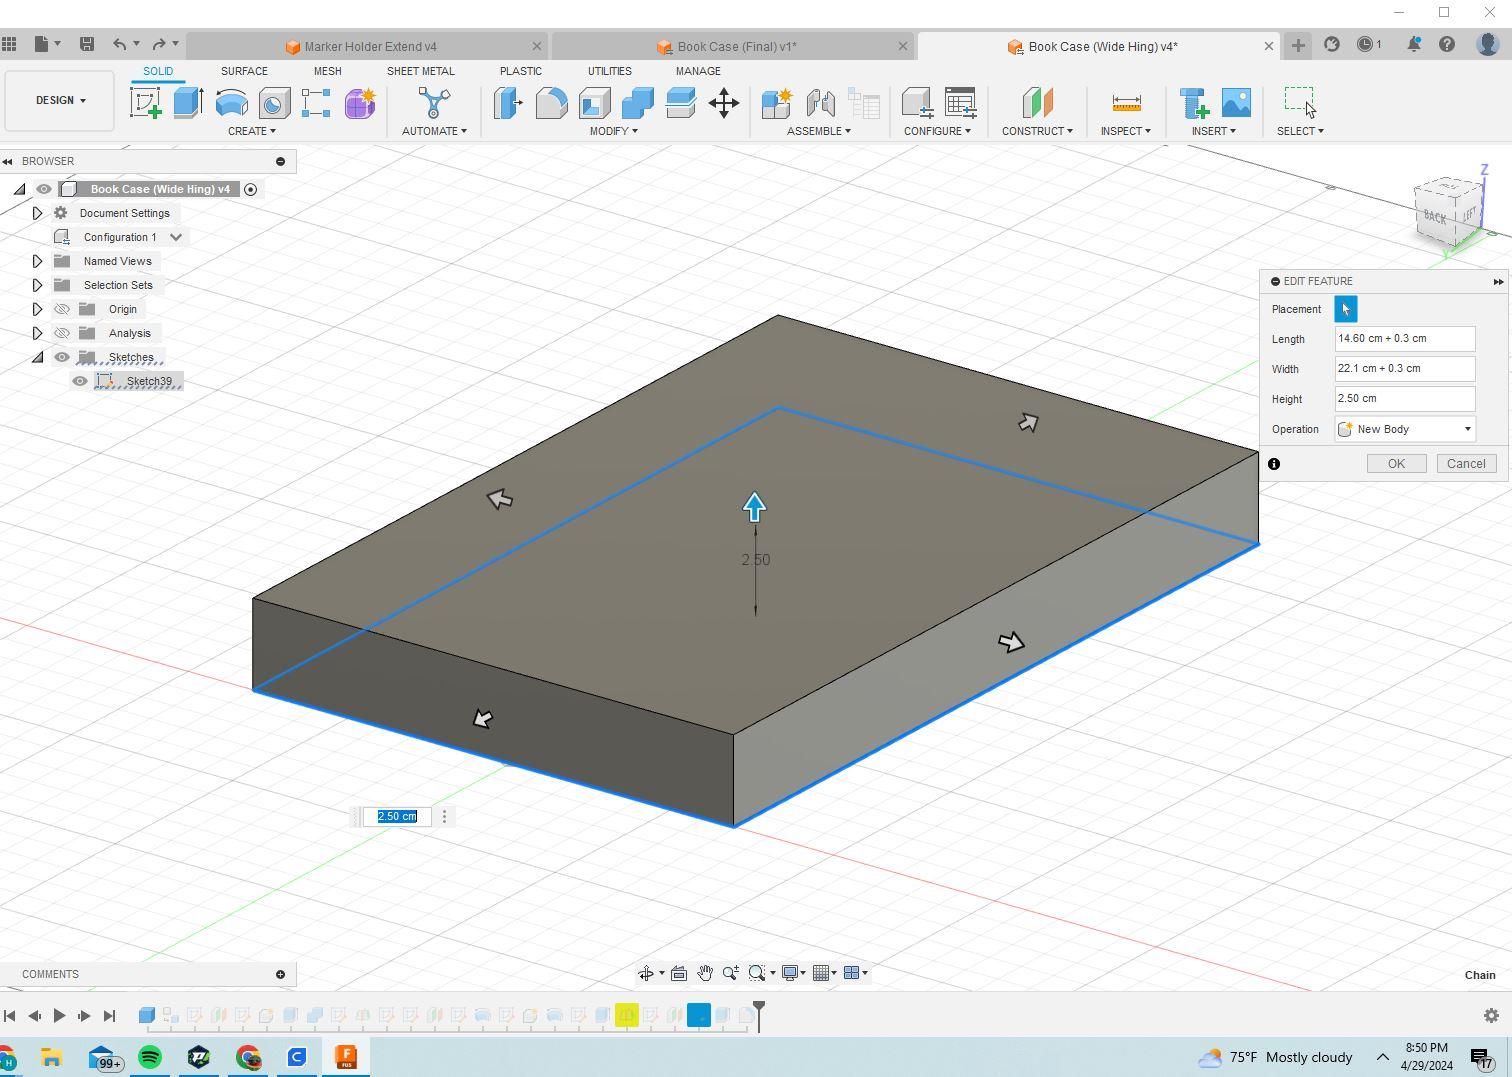Select the Offset Face tool
Image resolution: width=1512 pixels, height=1077 pixels.
click(x=680, y=103)
